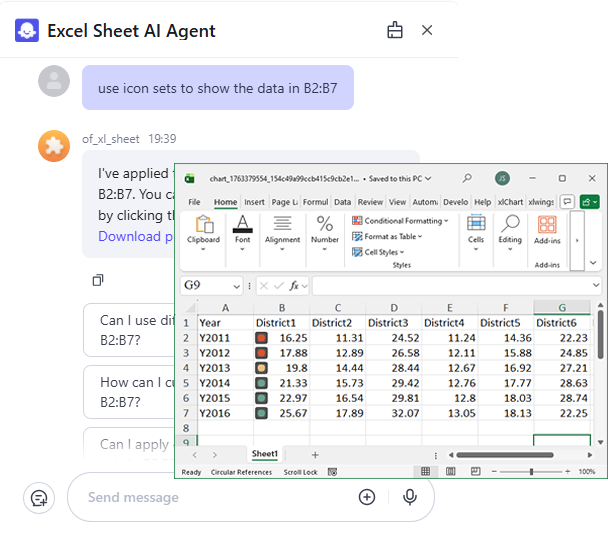Click the of_xl_sheet agent avatar
The width and height of the screenshot is (608, 533).
pyautogui.click(x=54, y=146)
